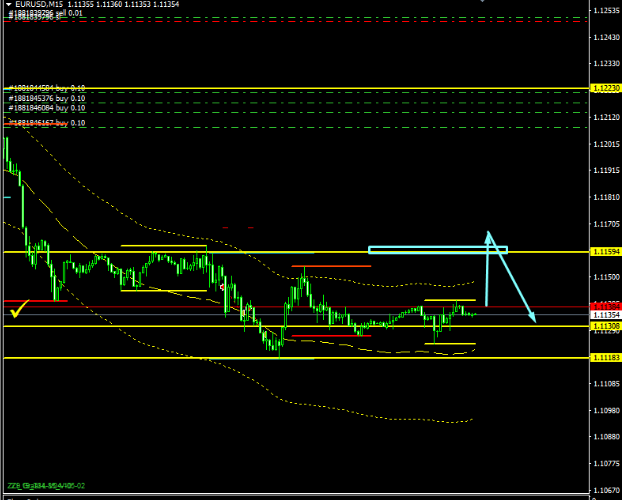Click the cyan upward arrow head
Viewport: 623px width, 500px height.
tap(488, 237)
